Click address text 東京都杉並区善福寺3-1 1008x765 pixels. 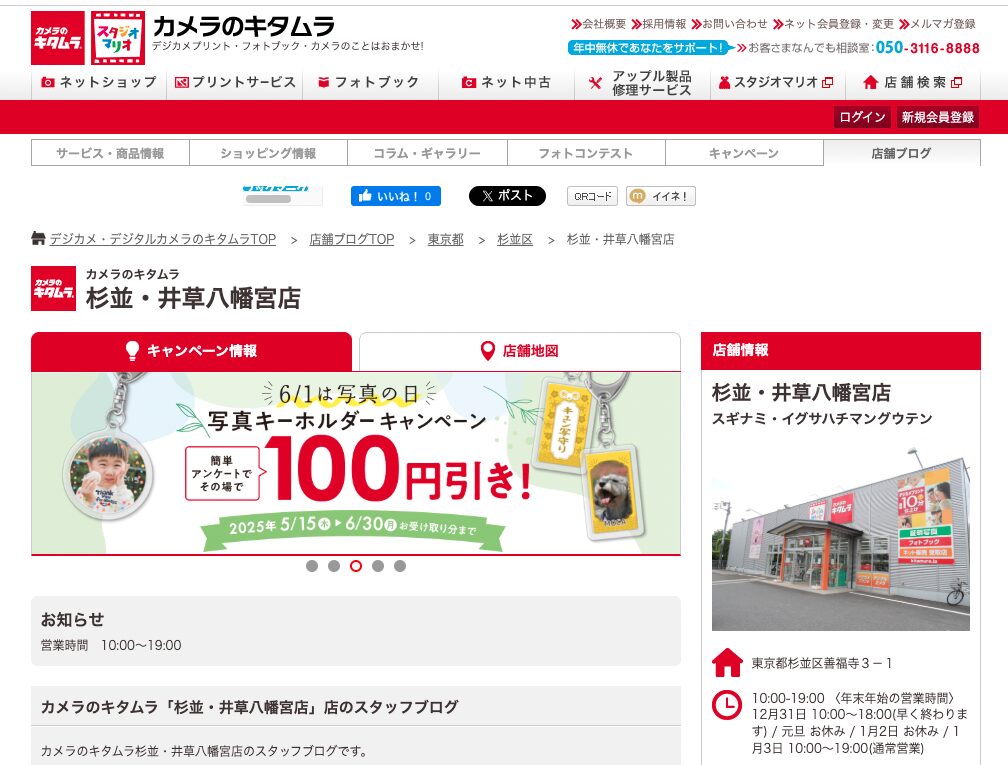822,663
